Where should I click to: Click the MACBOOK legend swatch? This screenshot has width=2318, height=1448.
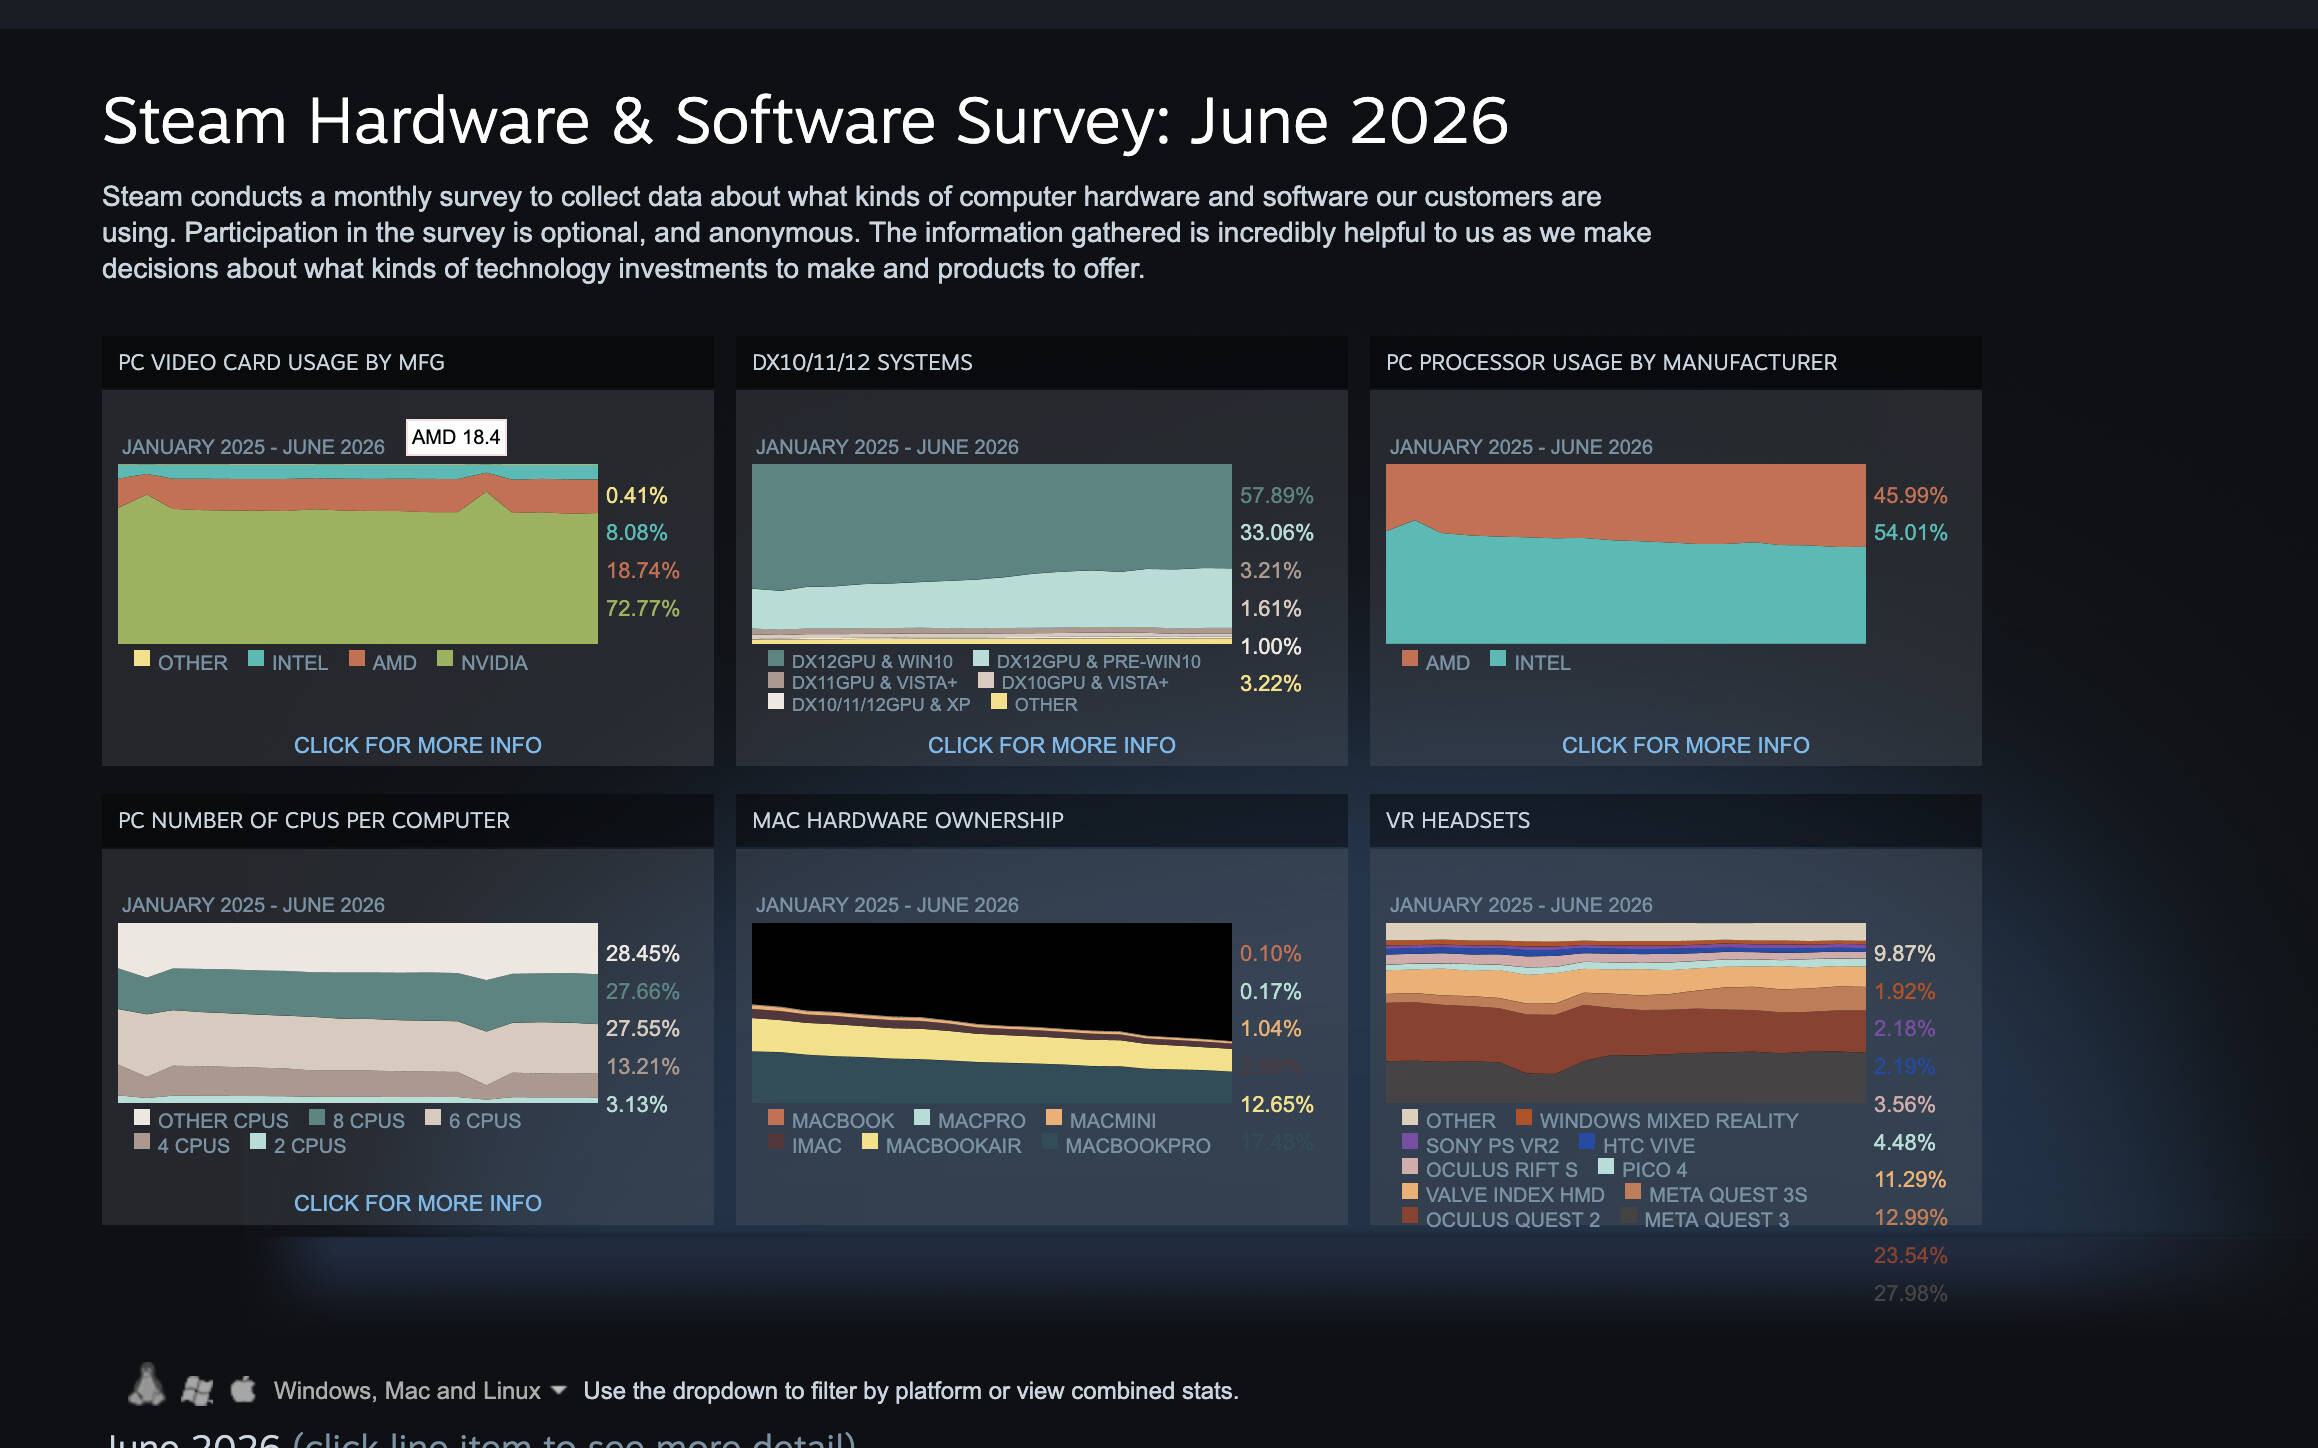point(776,1117)
